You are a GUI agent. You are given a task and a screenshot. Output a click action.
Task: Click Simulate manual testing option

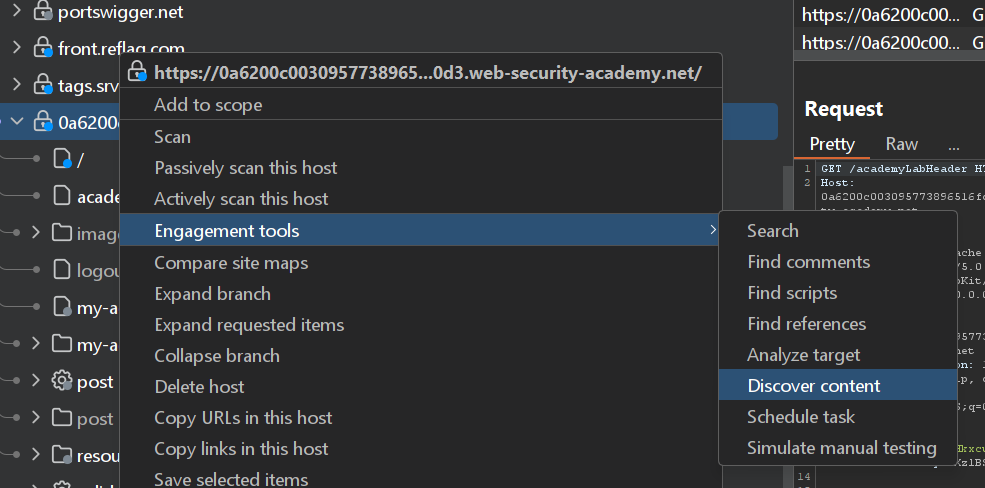coord(841,448)
